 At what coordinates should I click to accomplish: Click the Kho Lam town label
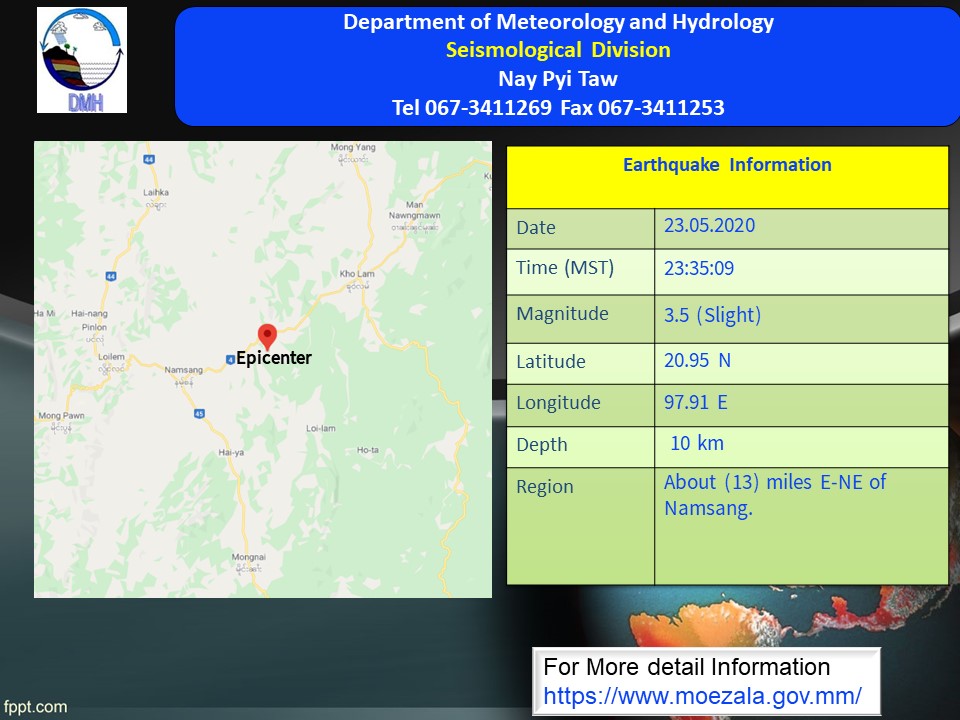[x=357, y=274]
